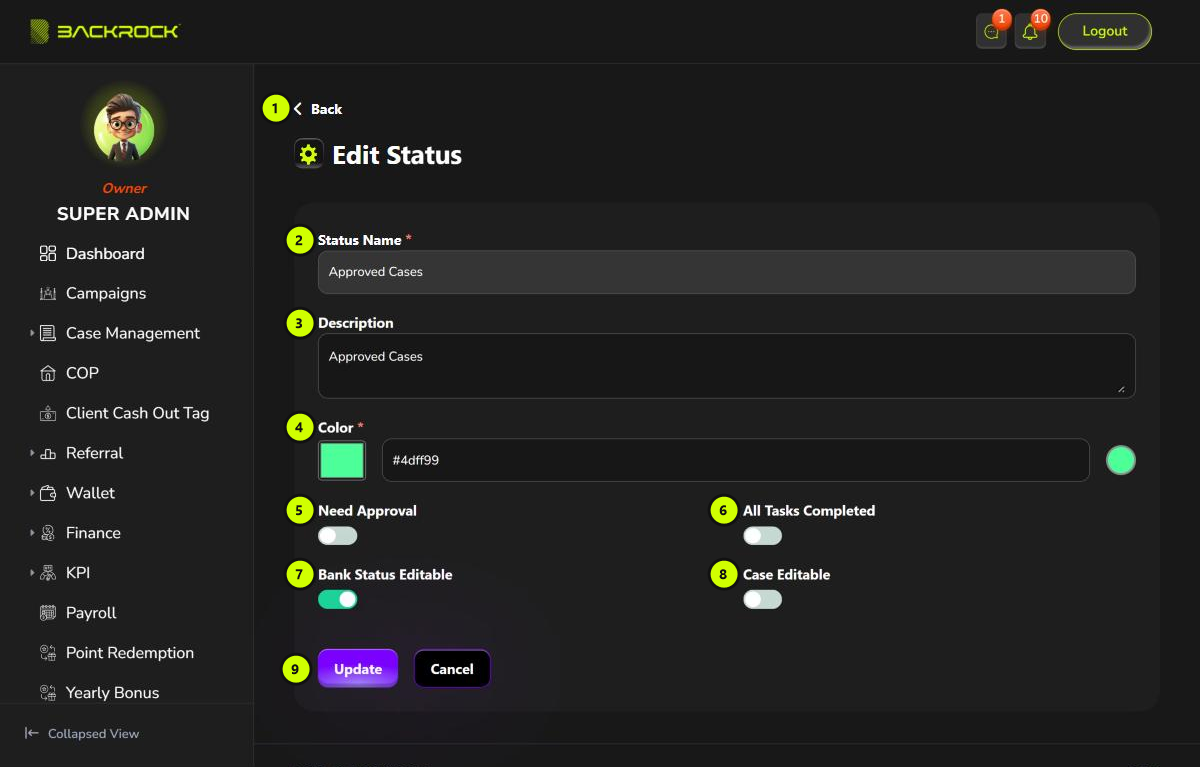1200x767 pixels.
Task: Click the COP building icon
Action: pyautogui.click(x=48, y=374)
